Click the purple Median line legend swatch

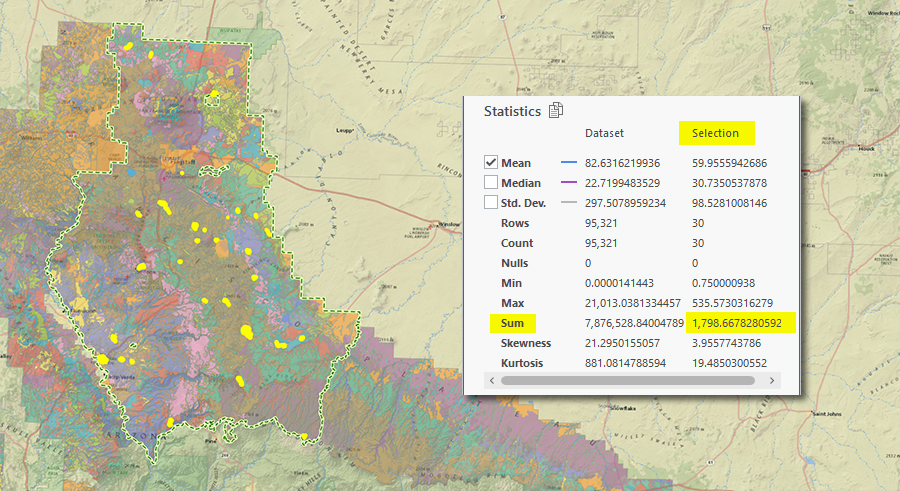point(568,182)
